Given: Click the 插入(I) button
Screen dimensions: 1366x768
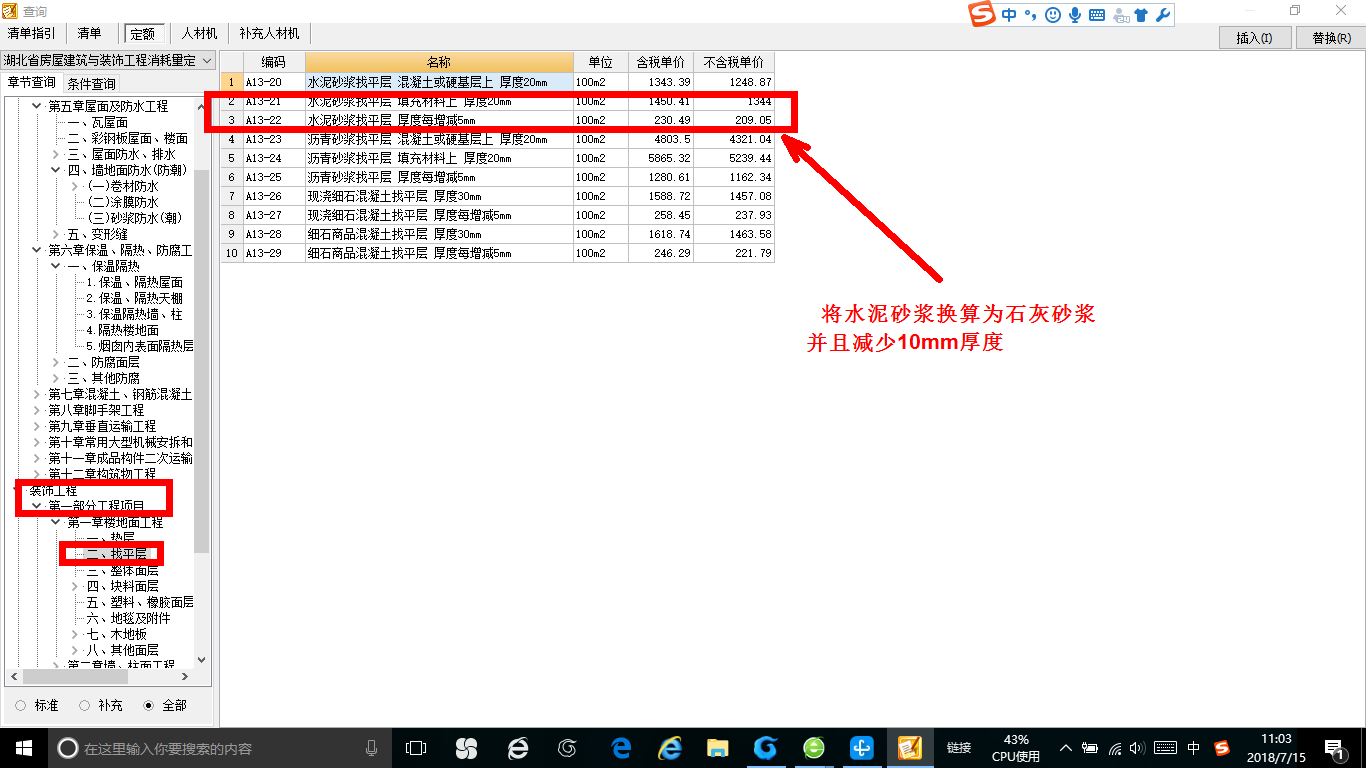Looking at the screenshot, I should 1254,38.
